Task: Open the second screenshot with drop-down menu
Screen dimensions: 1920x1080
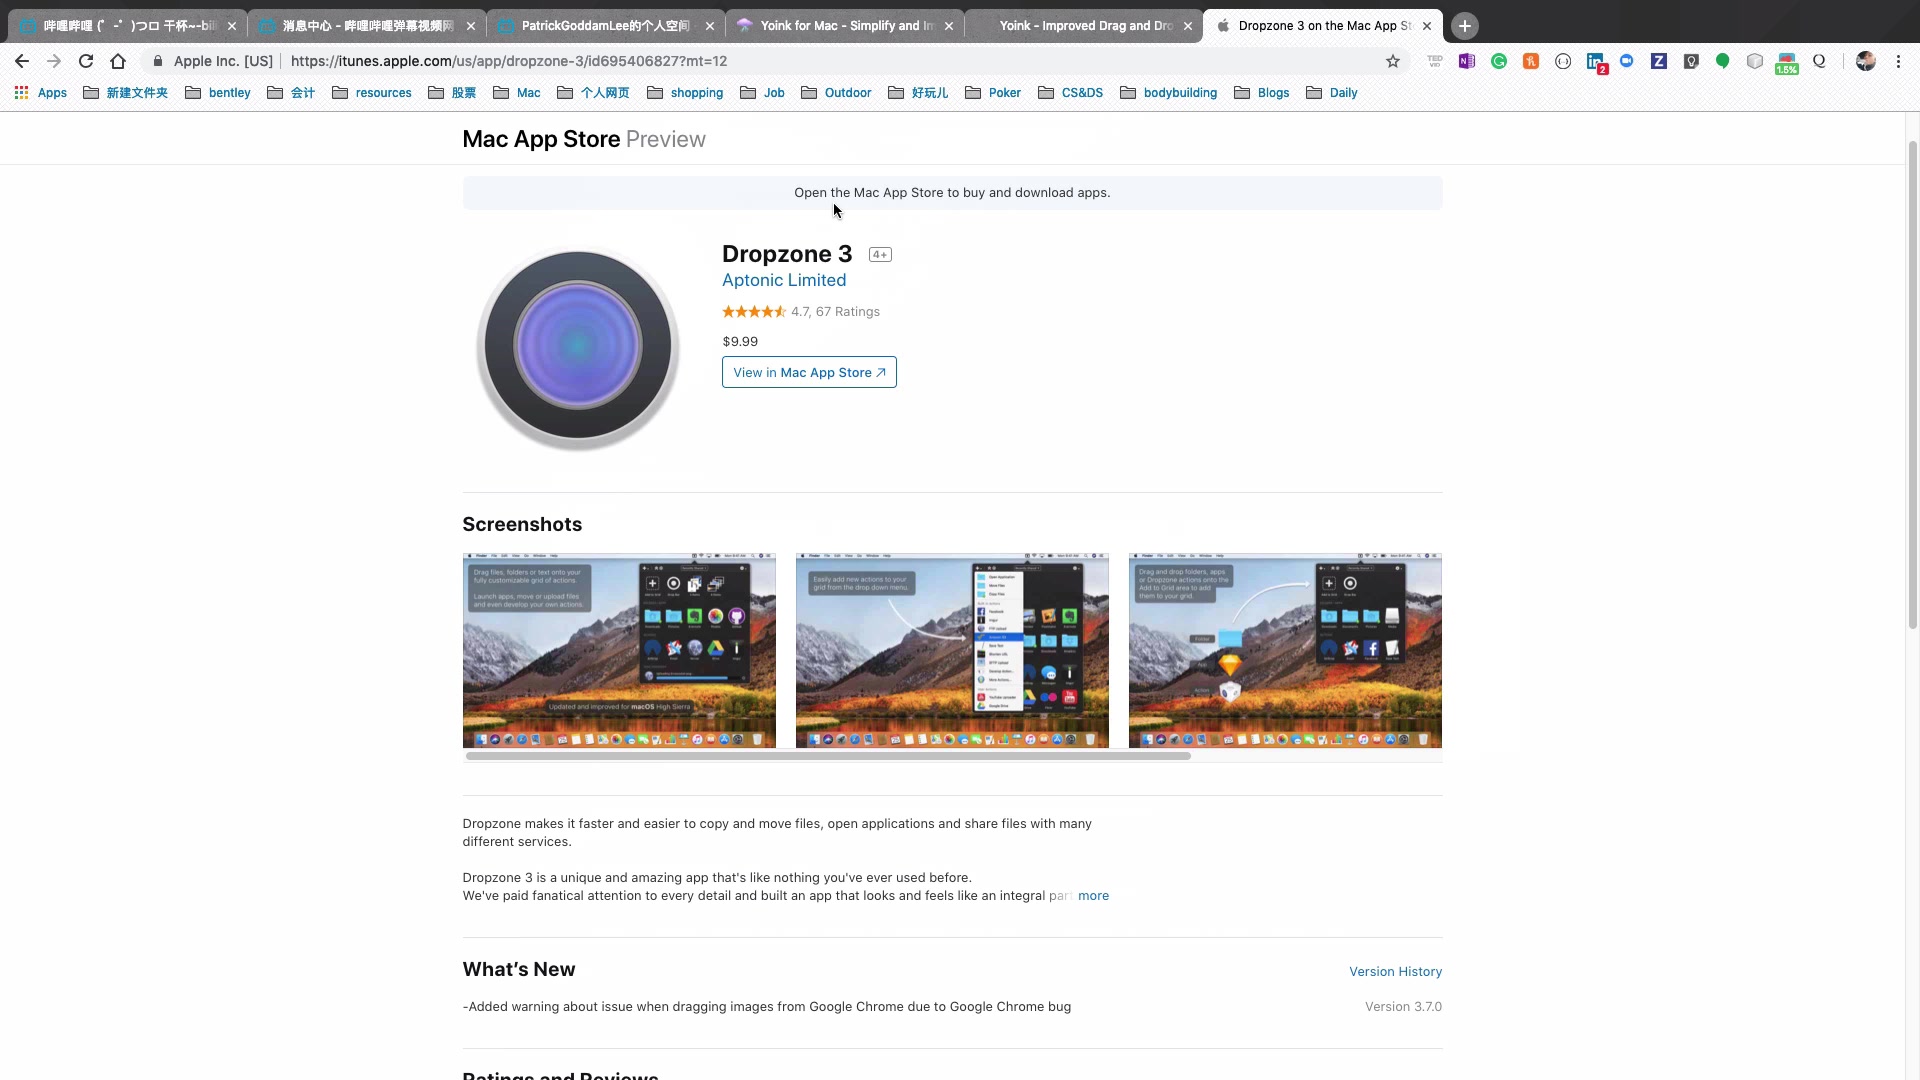Action: 952,650
